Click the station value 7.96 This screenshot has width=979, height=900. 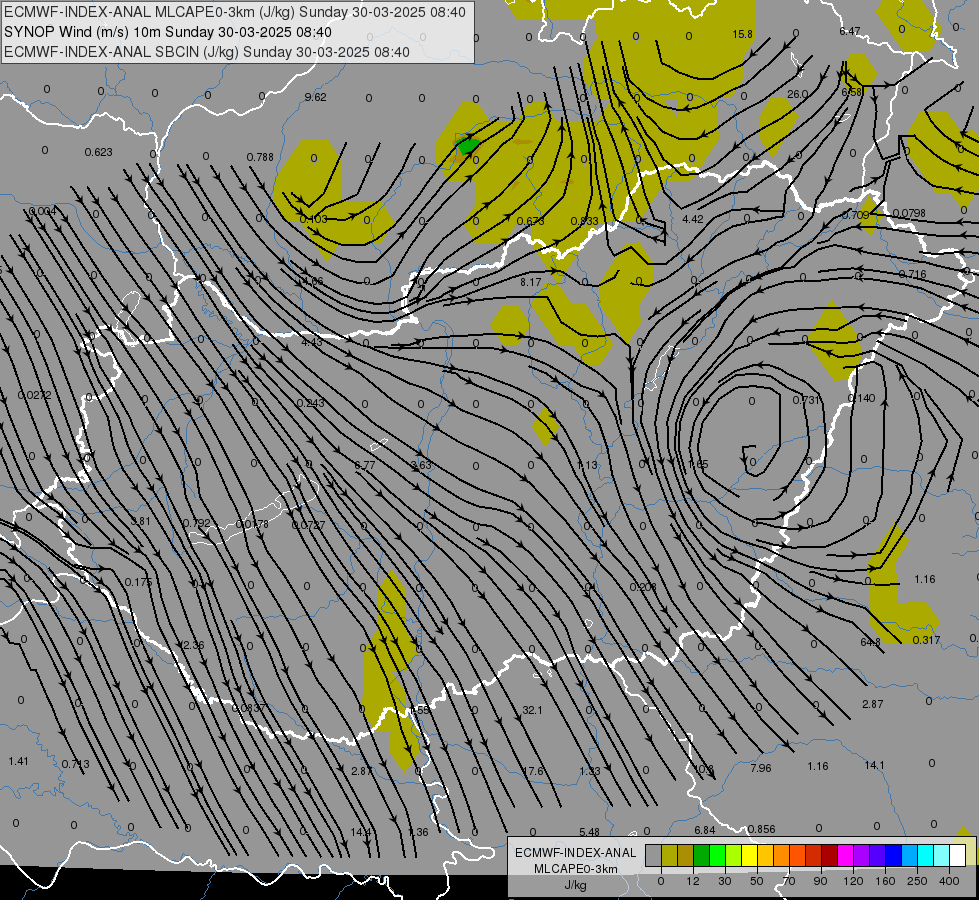click(760, 768)
